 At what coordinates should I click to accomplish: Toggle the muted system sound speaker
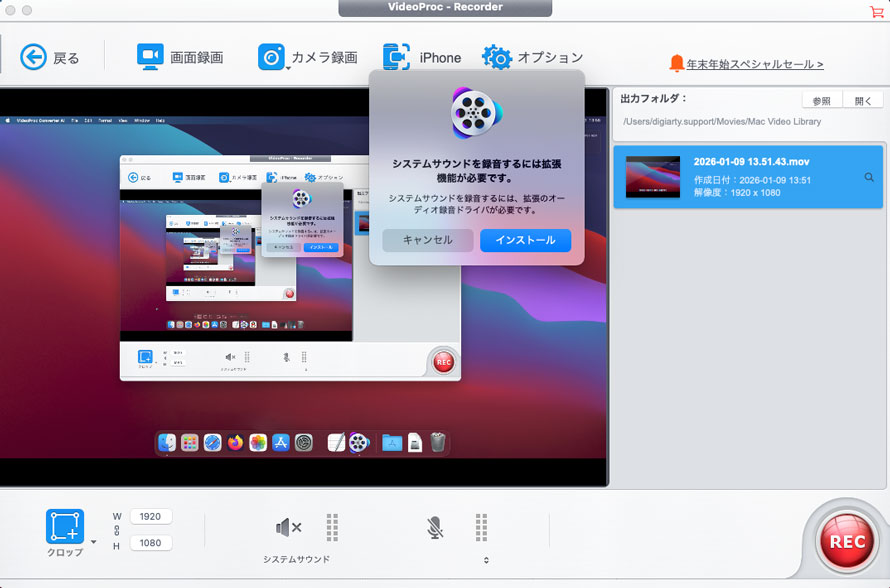(289, 527)
